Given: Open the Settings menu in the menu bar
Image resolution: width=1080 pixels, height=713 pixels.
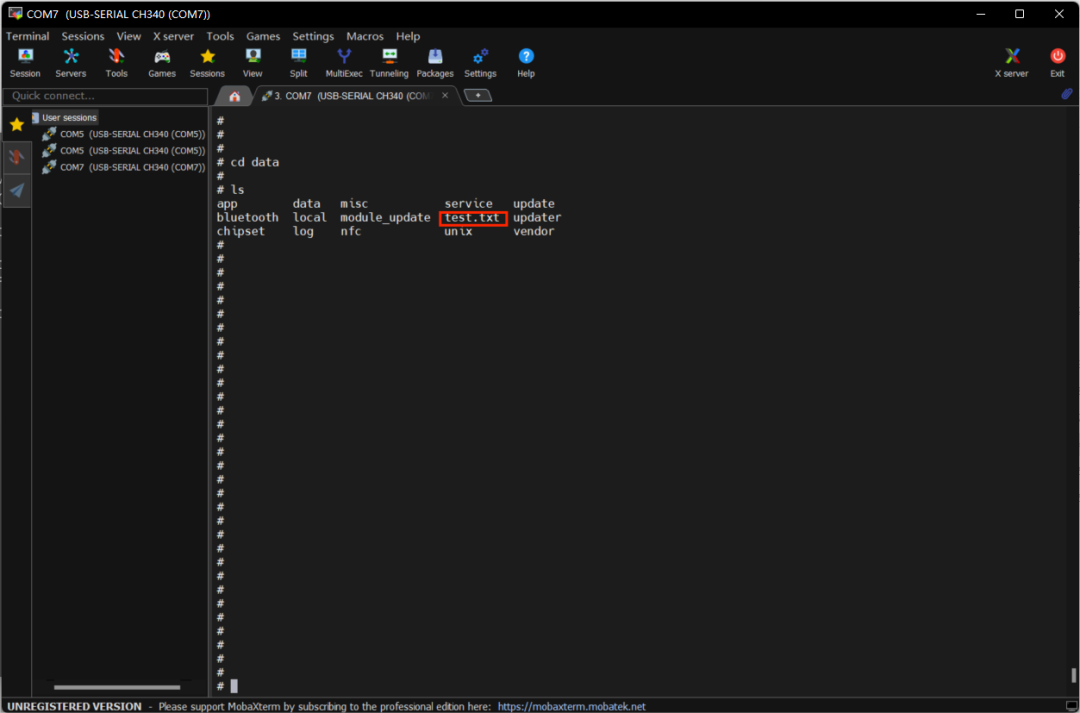Looking at the screenshot, I should click(313, 37).
